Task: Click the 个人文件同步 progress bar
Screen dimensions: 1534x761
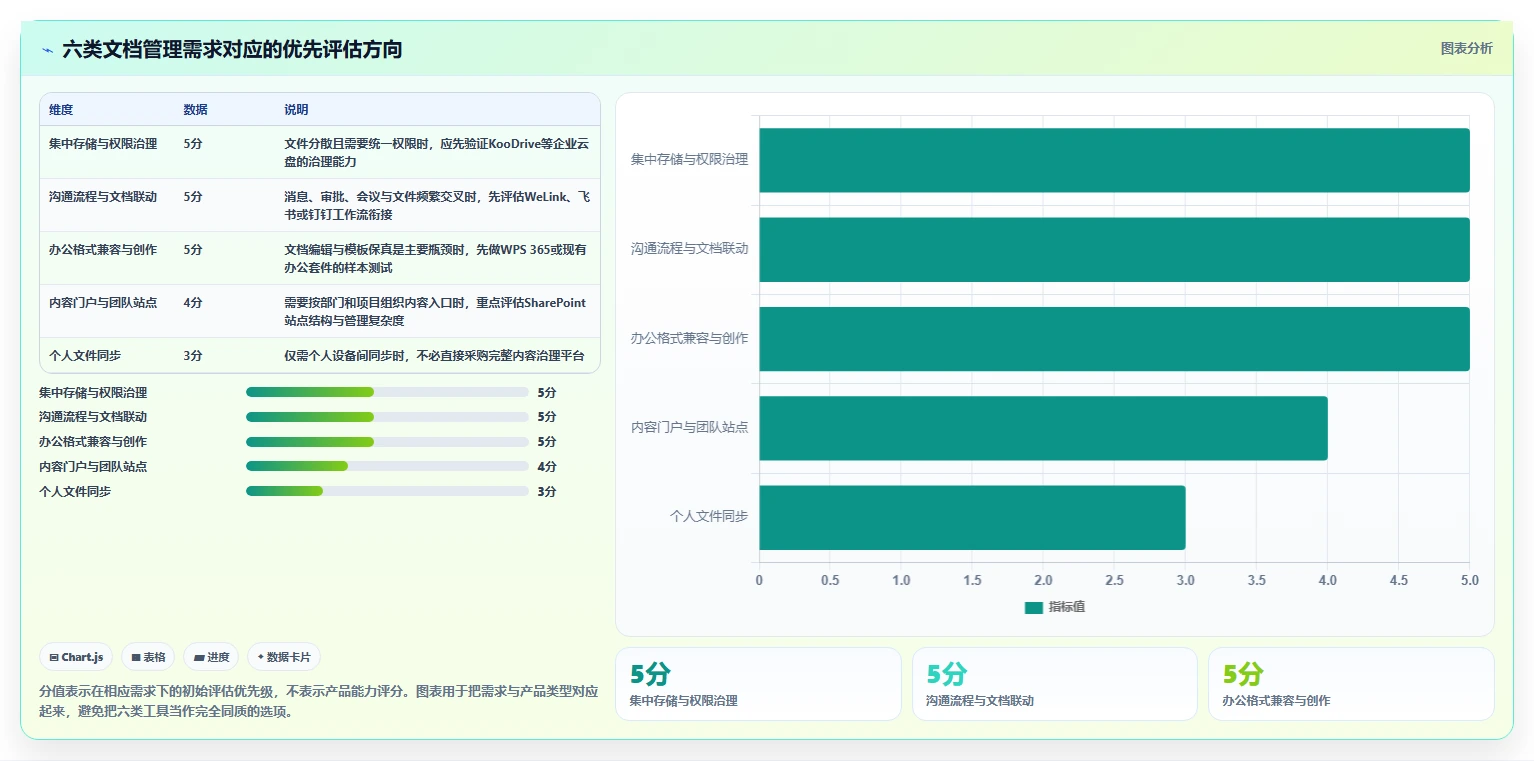Action: click(387, 491)
